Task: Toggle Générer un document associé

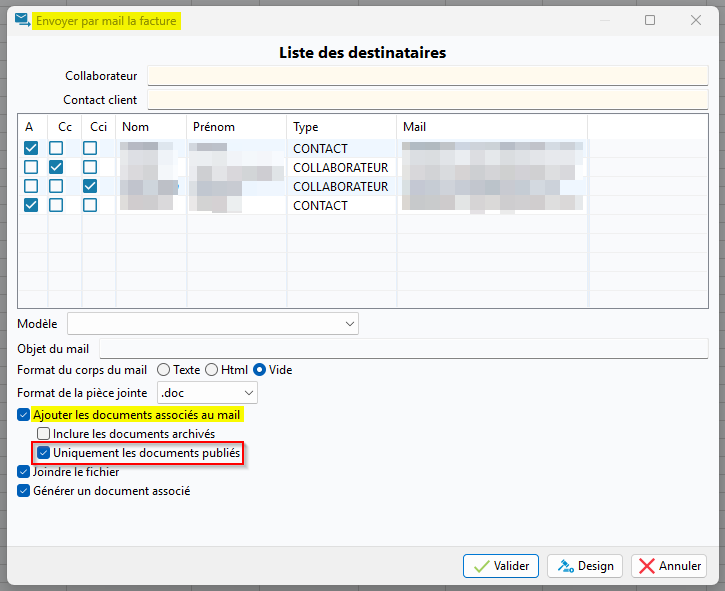Action: click(24, 491)
